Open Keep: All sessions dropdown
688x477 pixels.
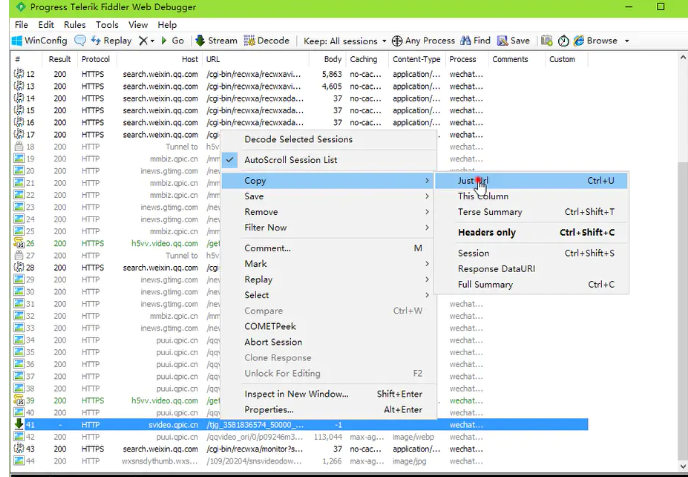click(x=345, y=41)
